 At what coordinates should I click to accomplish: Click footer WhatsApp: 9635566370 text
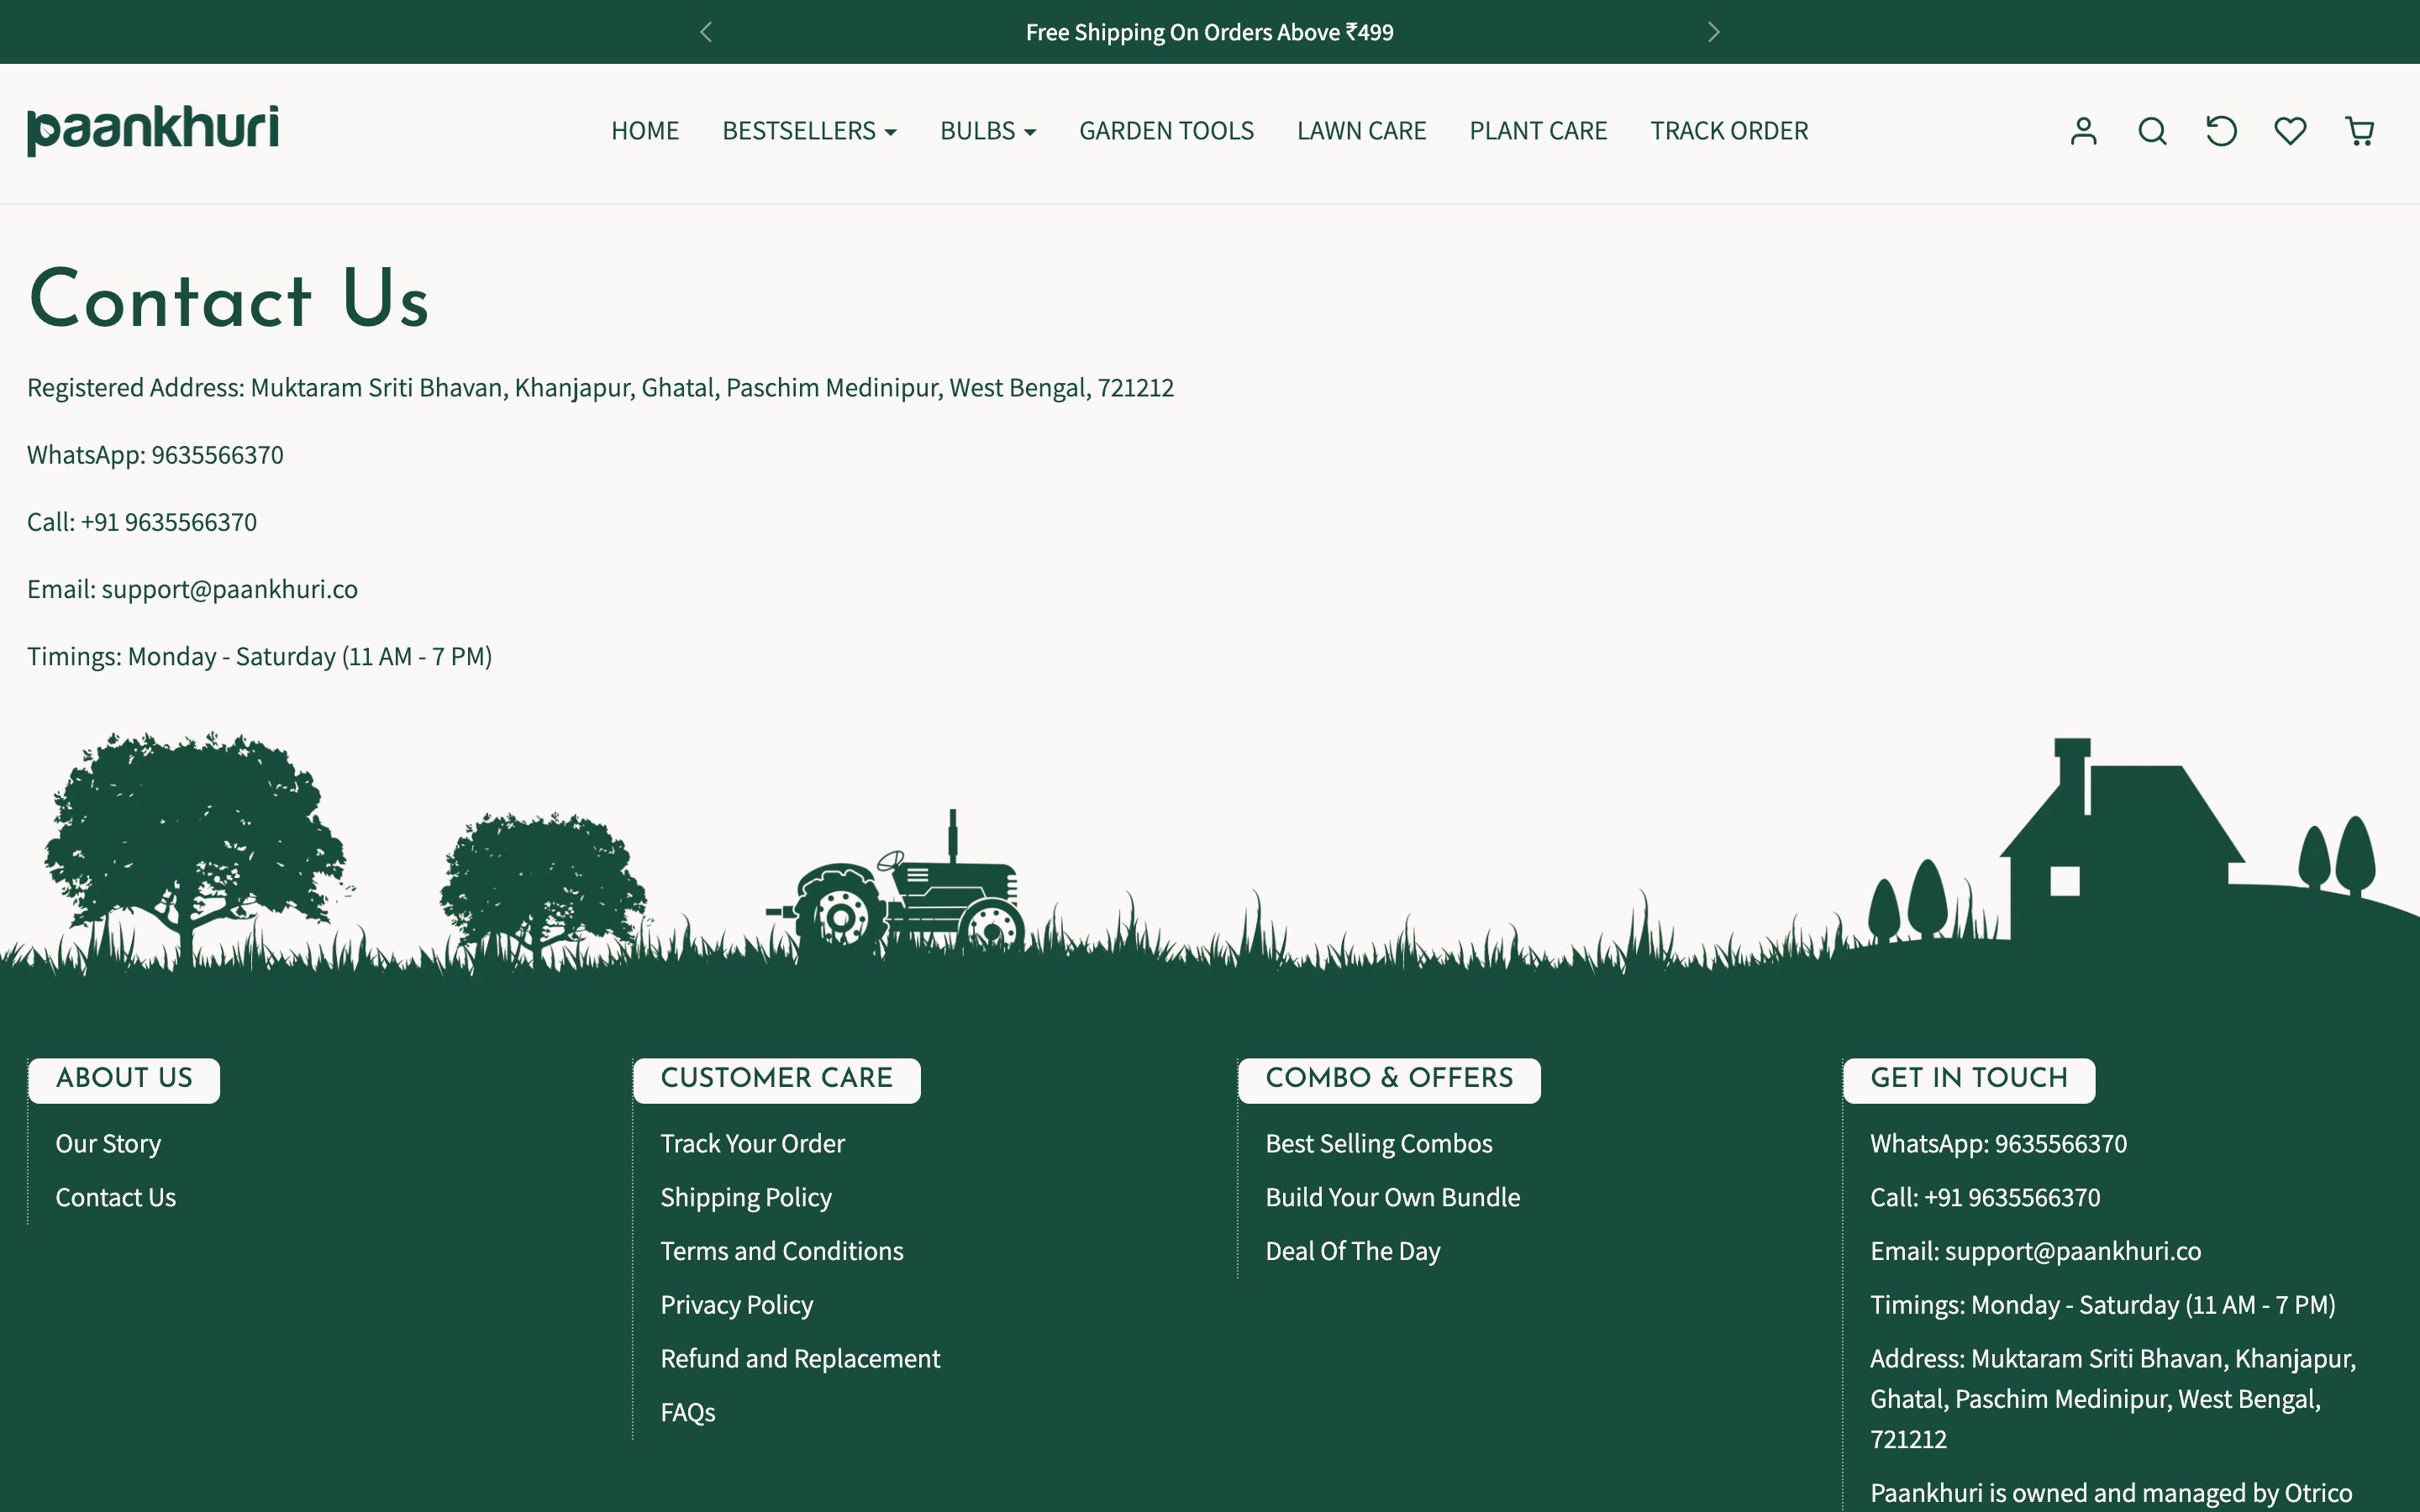1999,1143
